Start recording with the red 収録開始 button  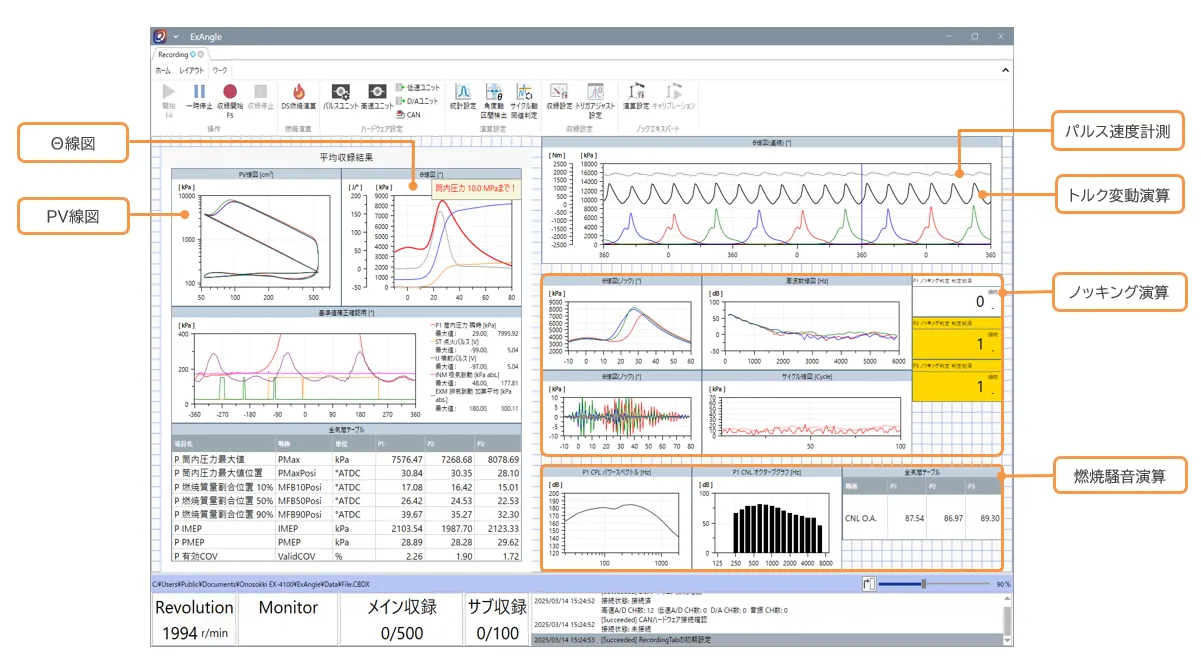(x=229, y=92)
